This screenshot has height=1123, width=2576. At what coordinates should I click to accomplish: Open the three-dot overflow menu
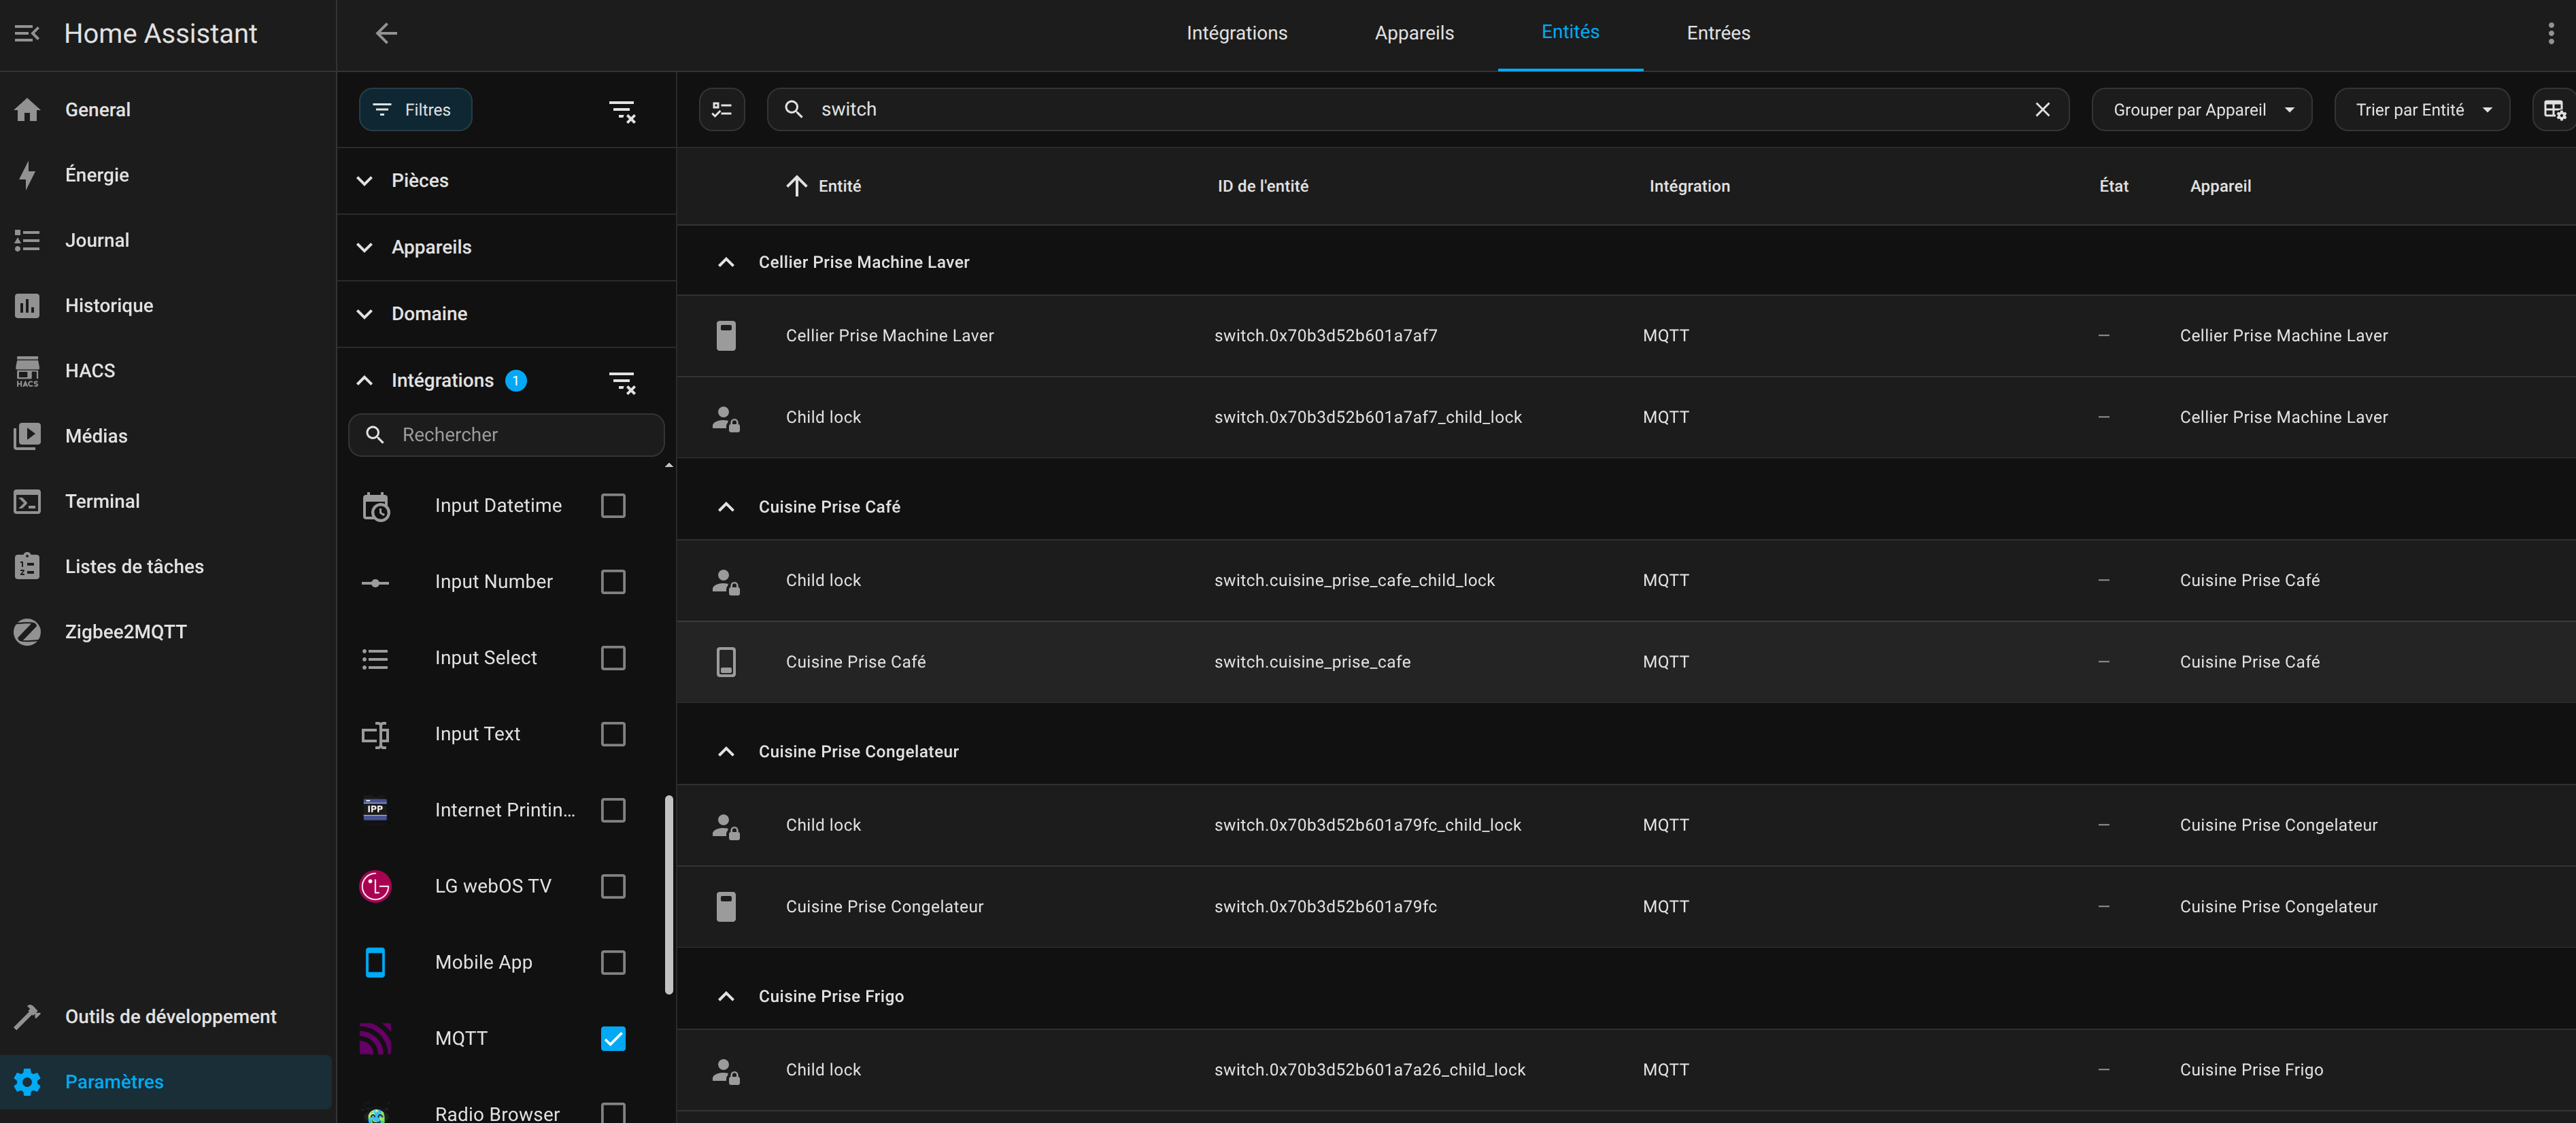pyautogui.click(x=2550, y=33)
